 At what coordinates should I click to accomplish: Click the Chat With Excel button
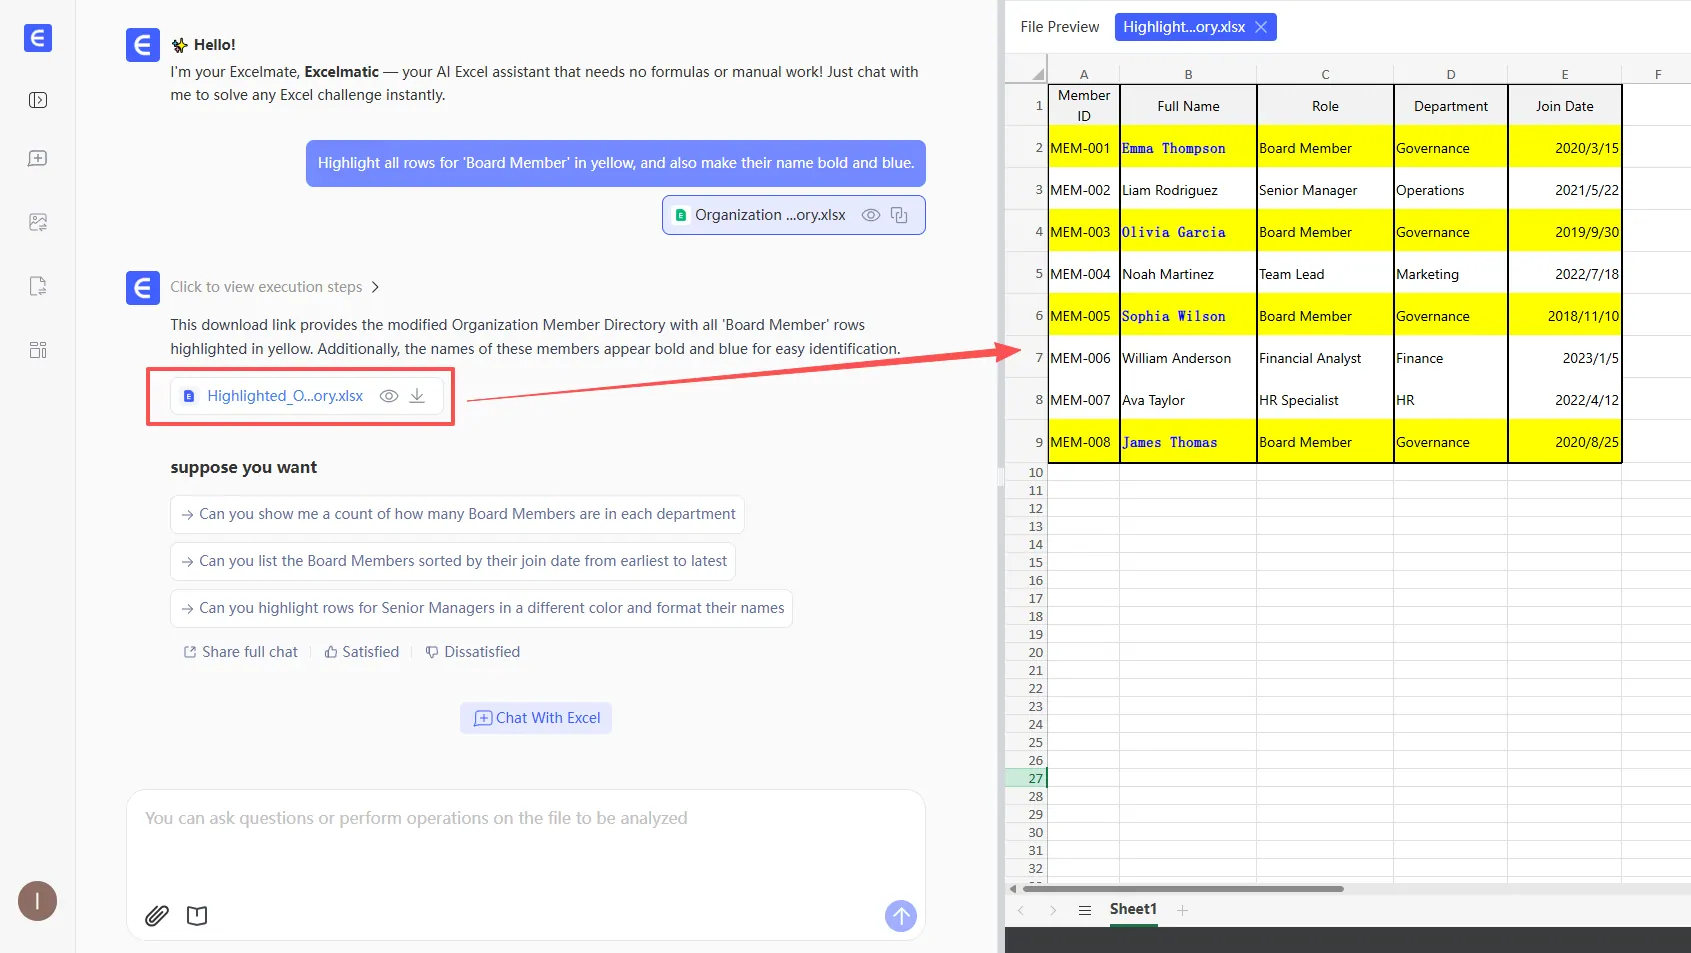(536, 718)
